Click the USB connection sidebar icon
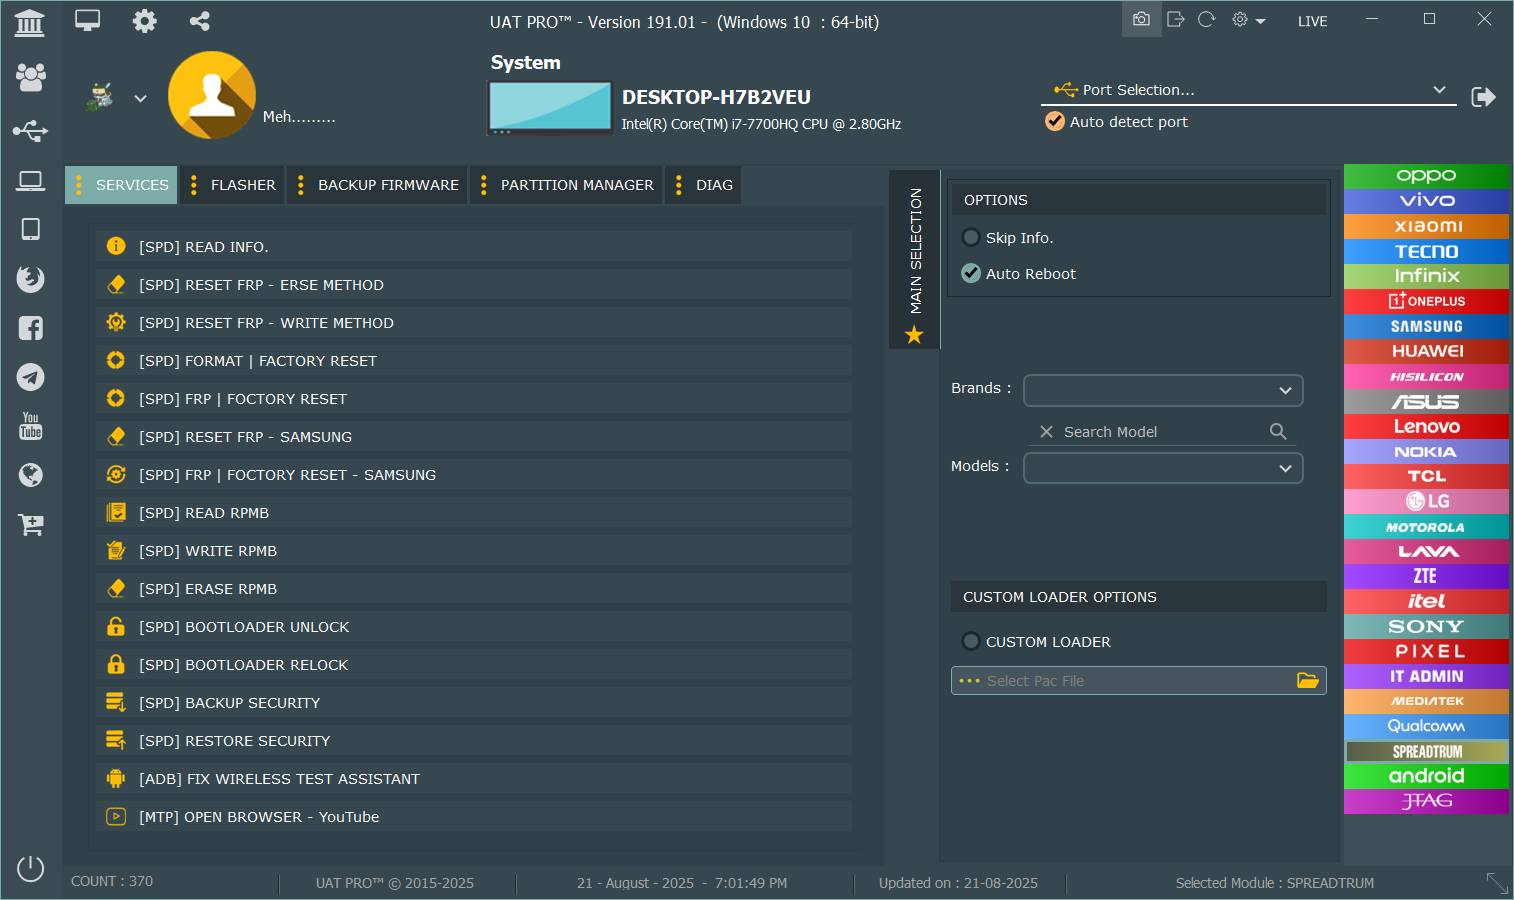Screen dimensions: 1514x900 click(x=31, y=131)
